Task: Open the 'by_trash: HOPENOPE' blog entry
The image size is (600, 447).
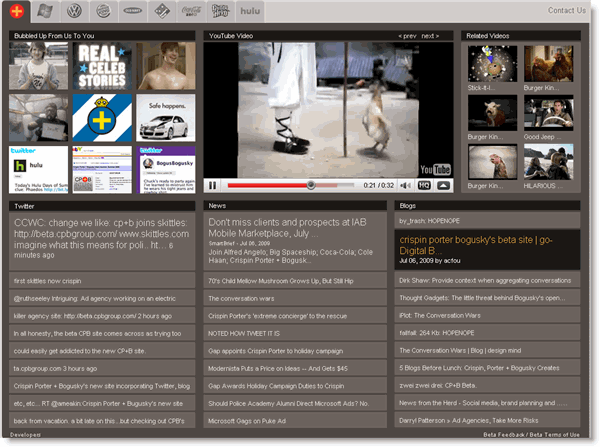Action: [x=488, y=221]
